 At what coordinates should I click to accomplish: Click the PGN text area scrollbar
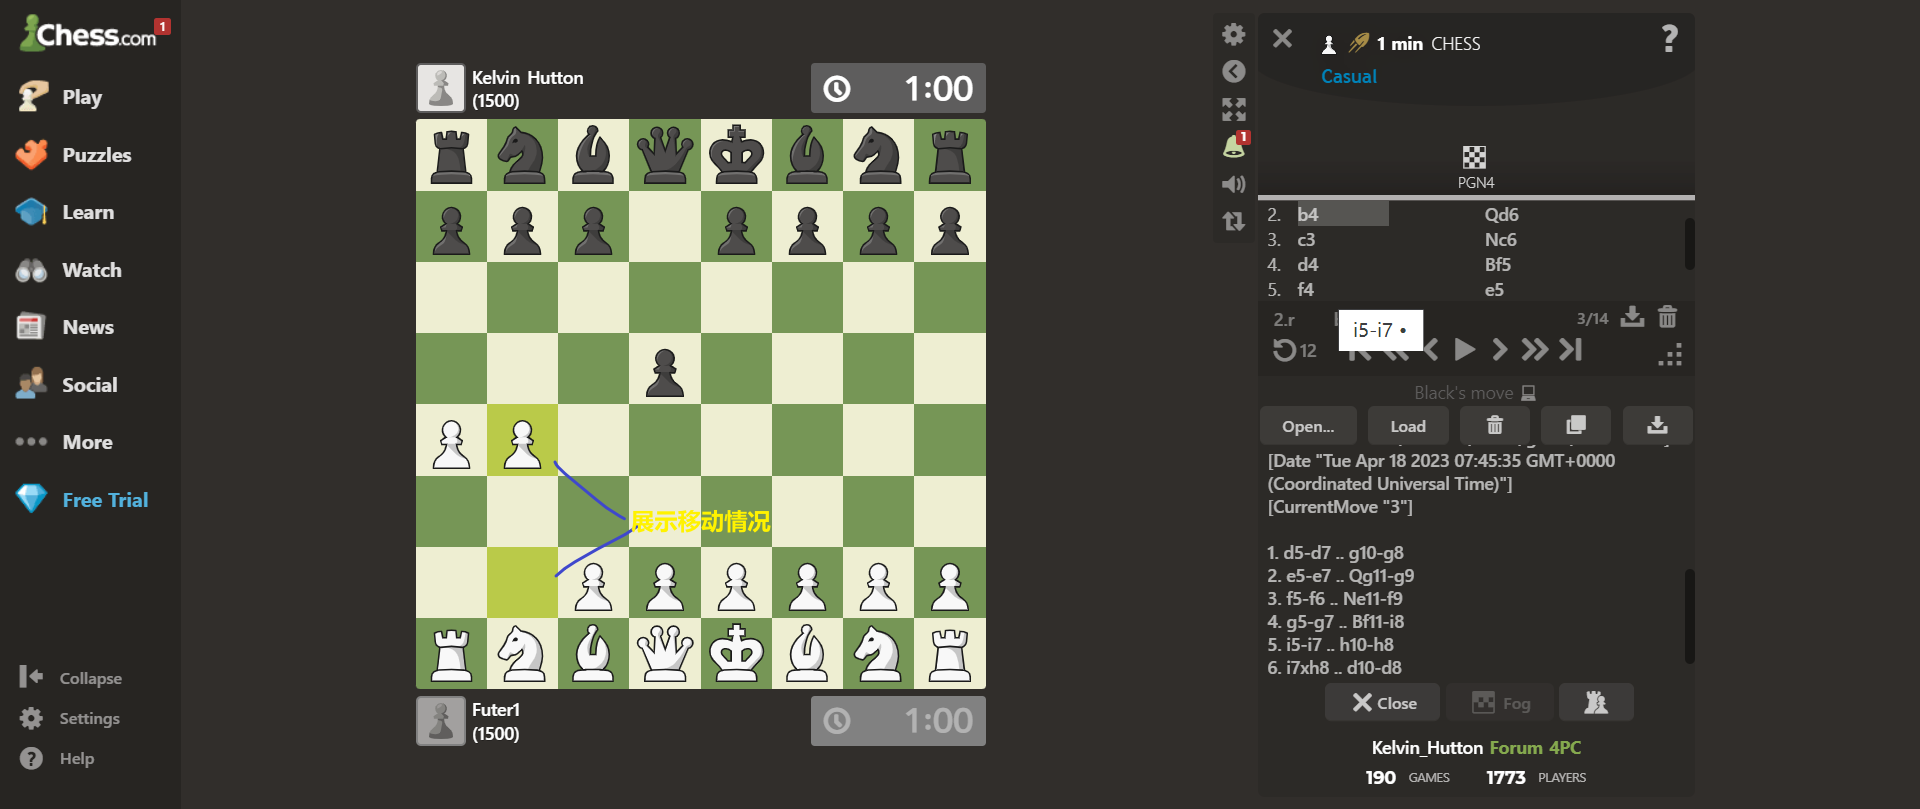[x=1689, y=616]
